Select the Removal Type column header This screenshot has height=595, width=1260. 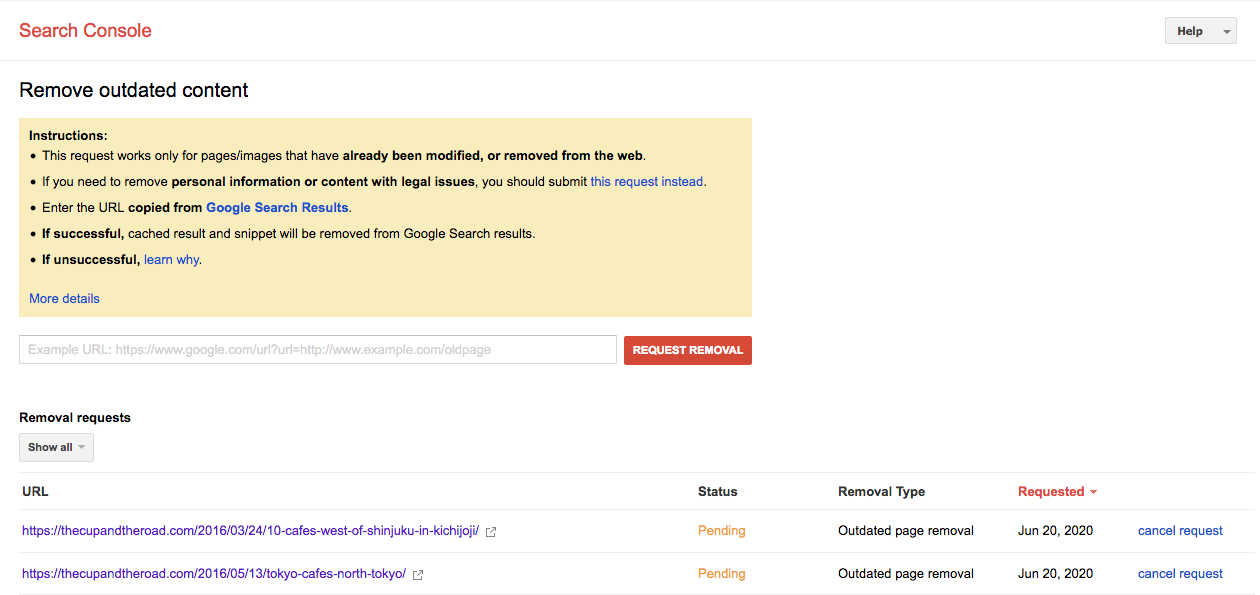[x=881, y=492]
